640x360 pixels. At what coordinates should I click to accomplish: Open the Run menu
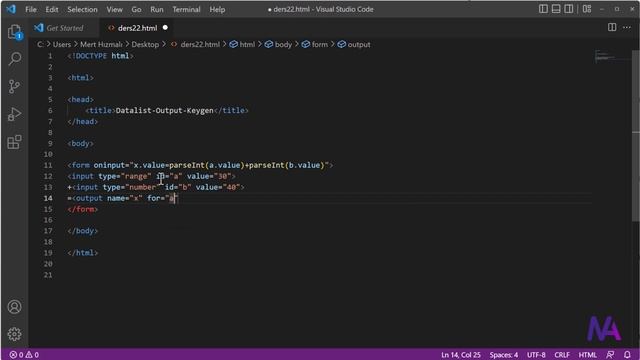(156, 9)
